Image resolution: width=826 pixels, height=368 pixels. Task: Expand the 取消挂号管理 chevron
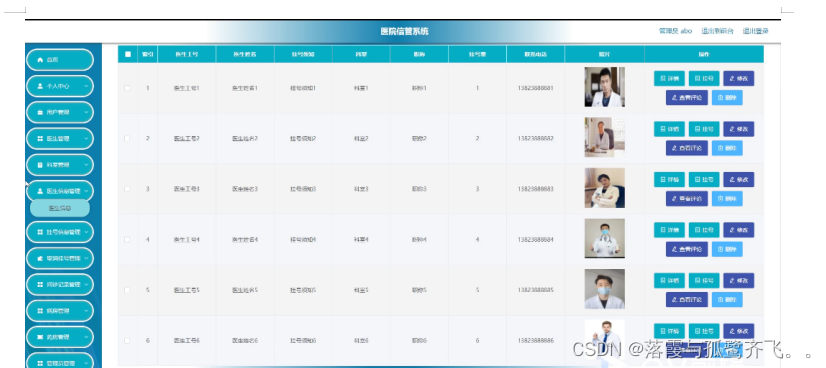(86, 258)
